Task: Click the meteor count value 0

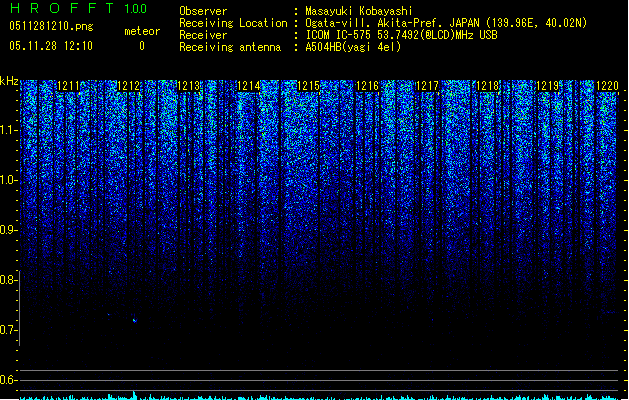Action: 142,46
